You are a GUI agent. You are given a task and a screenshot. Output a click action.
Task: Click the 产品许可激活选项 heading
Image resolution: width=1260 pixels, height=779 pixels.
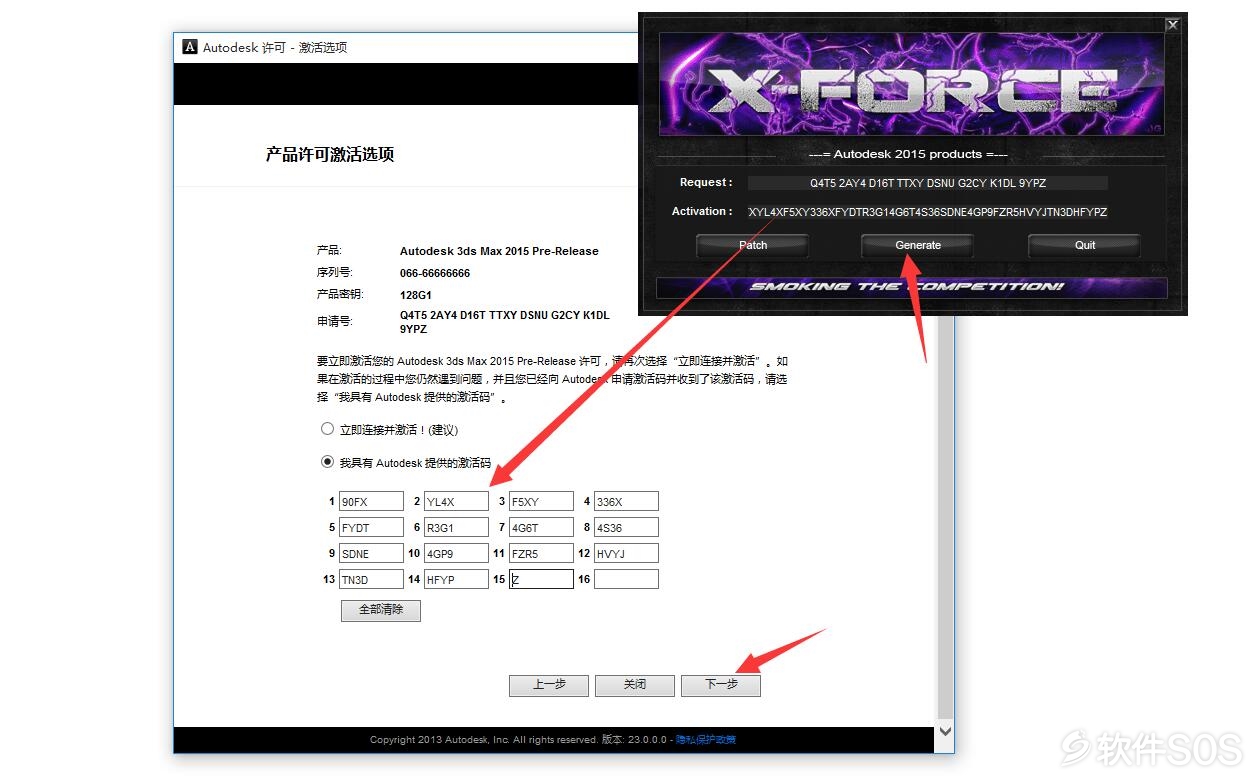330,155
